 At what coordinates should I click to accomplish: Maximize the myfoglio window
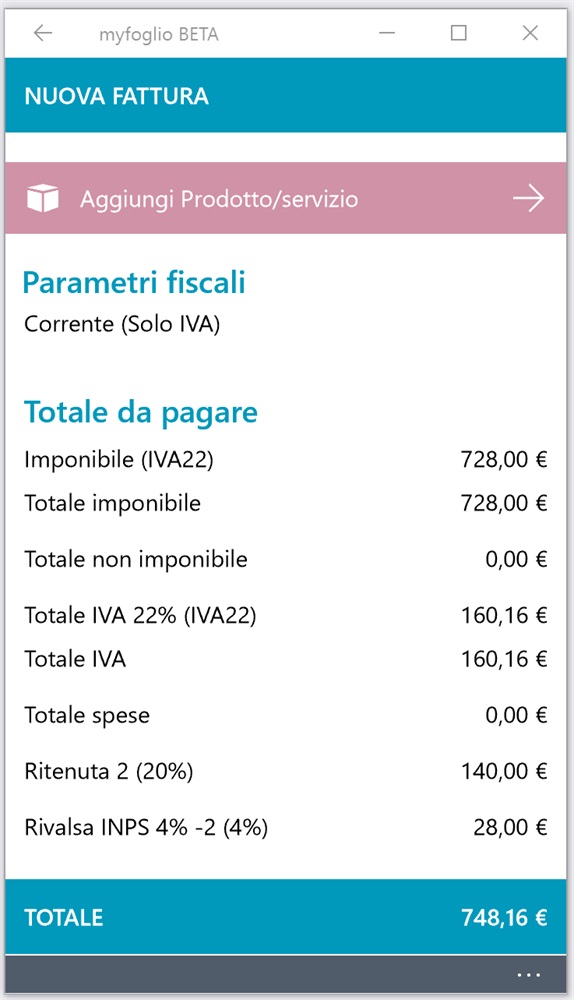pyautogui.click(x=459, y=33)
